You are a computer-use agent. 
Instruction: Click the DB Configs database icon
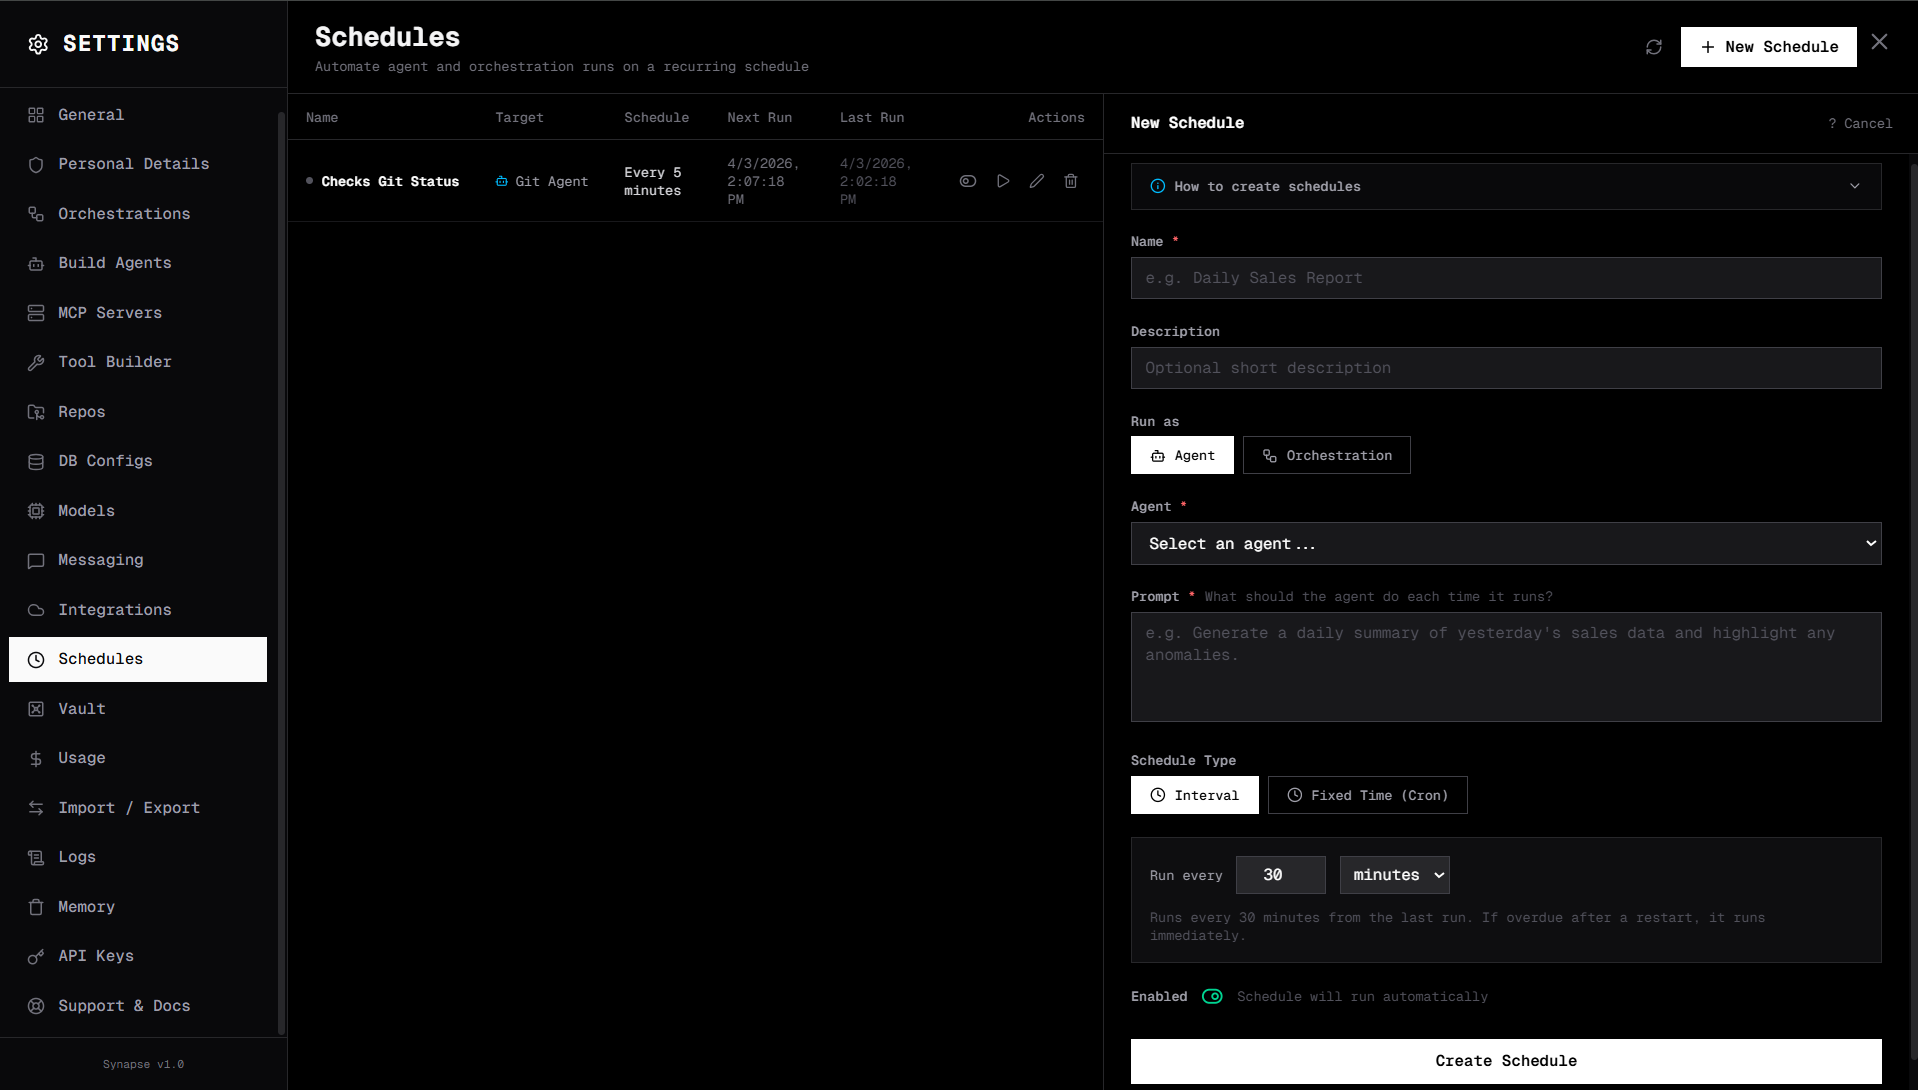tap(36, 462)
